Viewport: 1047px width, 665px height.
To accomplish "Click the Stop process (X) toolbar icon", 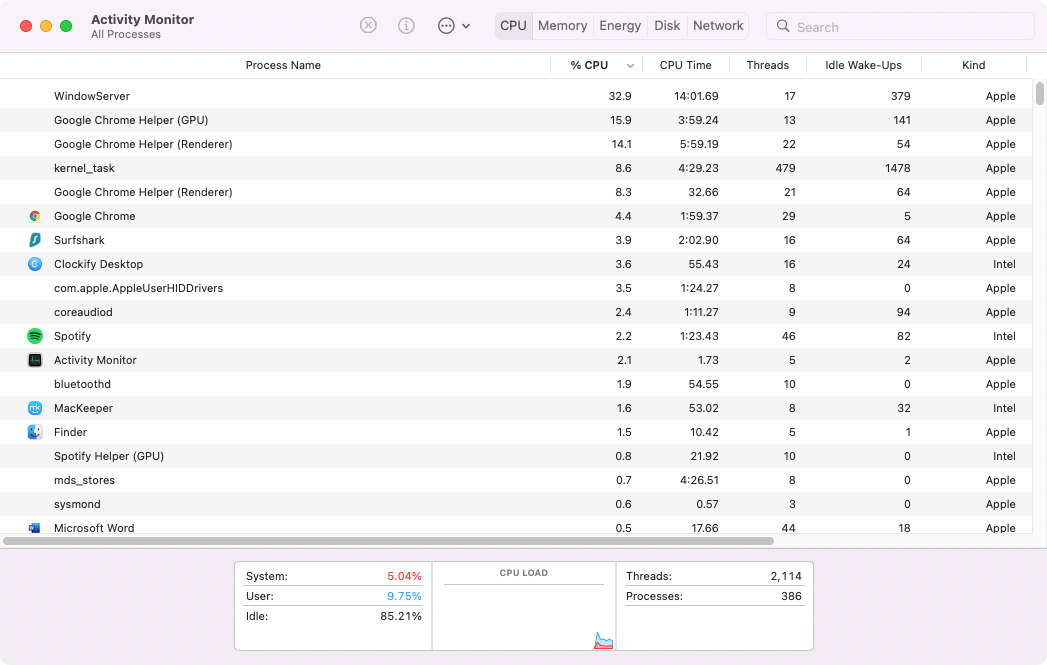I will click(x=368, y=25).
